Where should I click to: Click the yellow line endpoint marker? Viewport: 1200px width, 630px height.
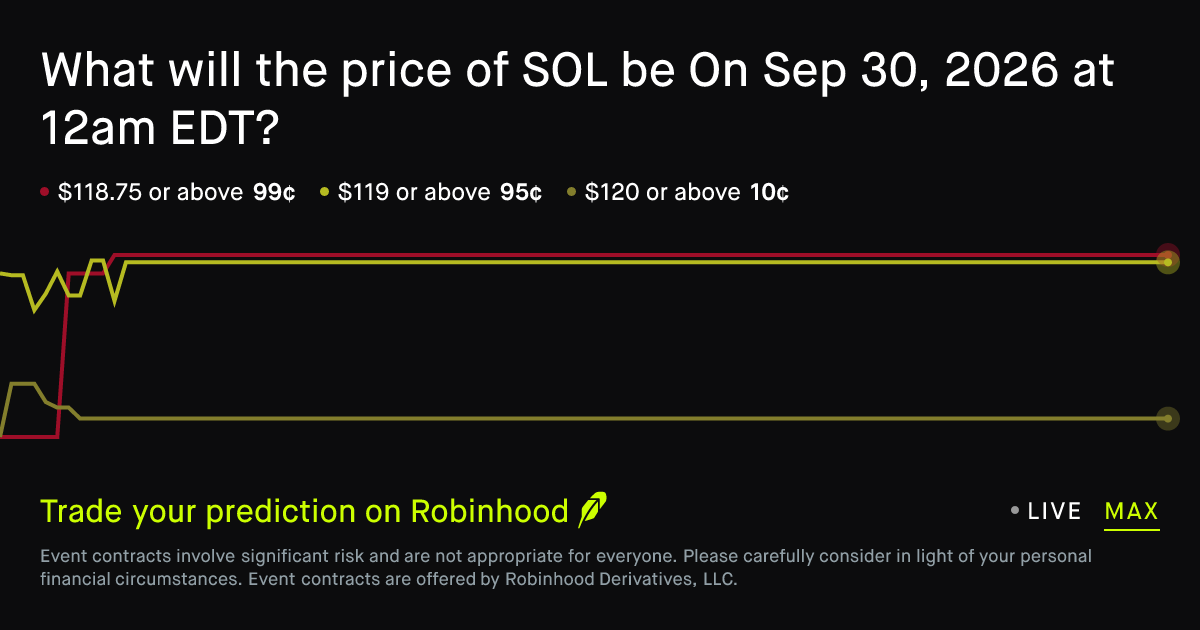[1168, 262]
